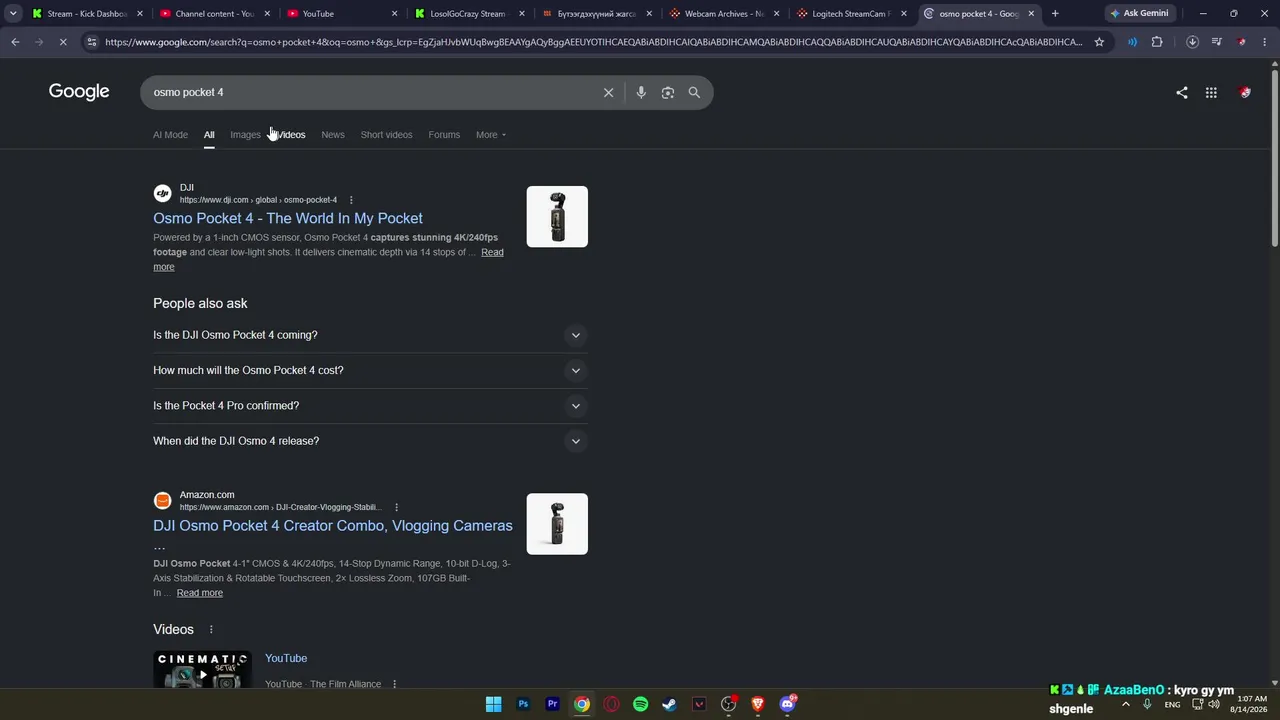This screenshot has width=1280, height=720.
Task: Click the Ask Gemini button
Action: pyautogui.click(x=1139, y=14)
